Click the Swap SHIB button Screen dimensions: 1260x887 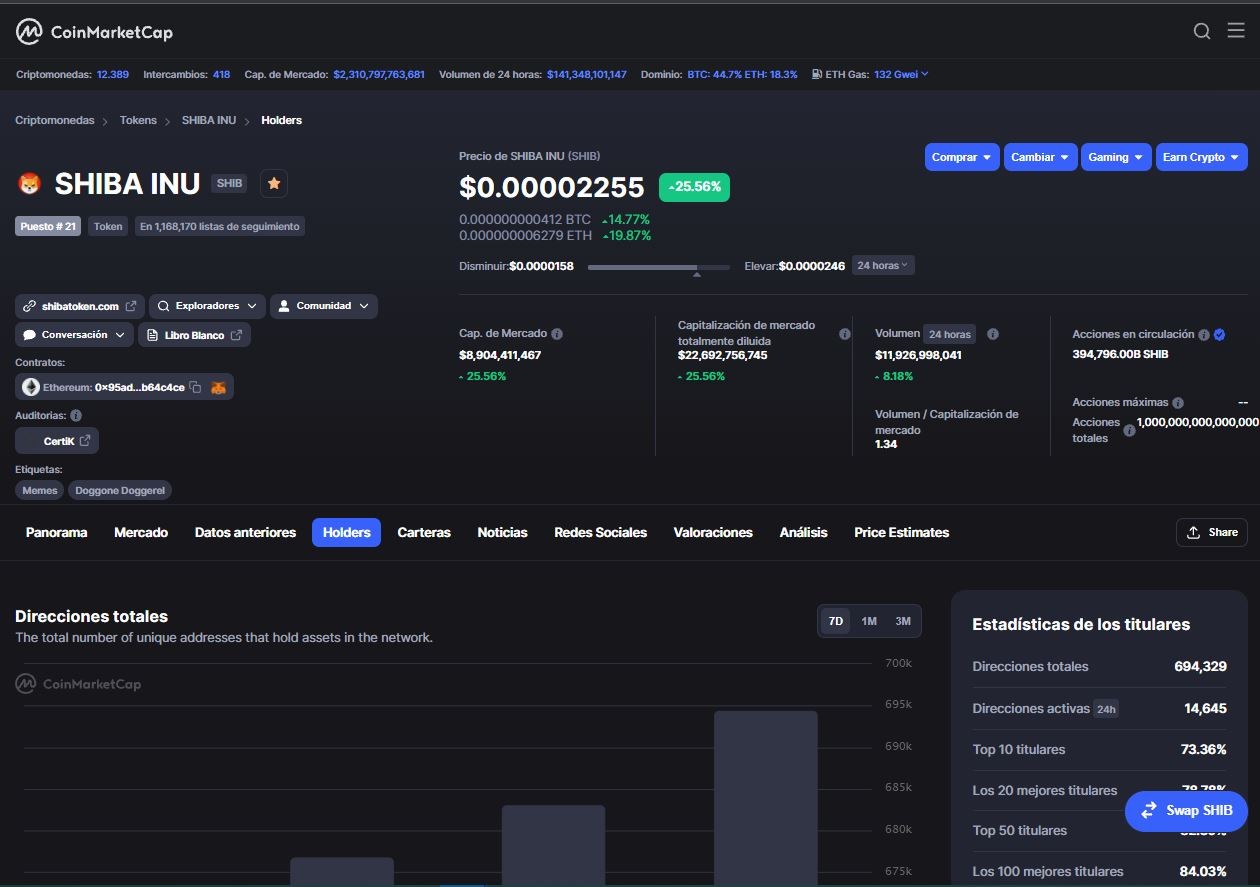1186,810
